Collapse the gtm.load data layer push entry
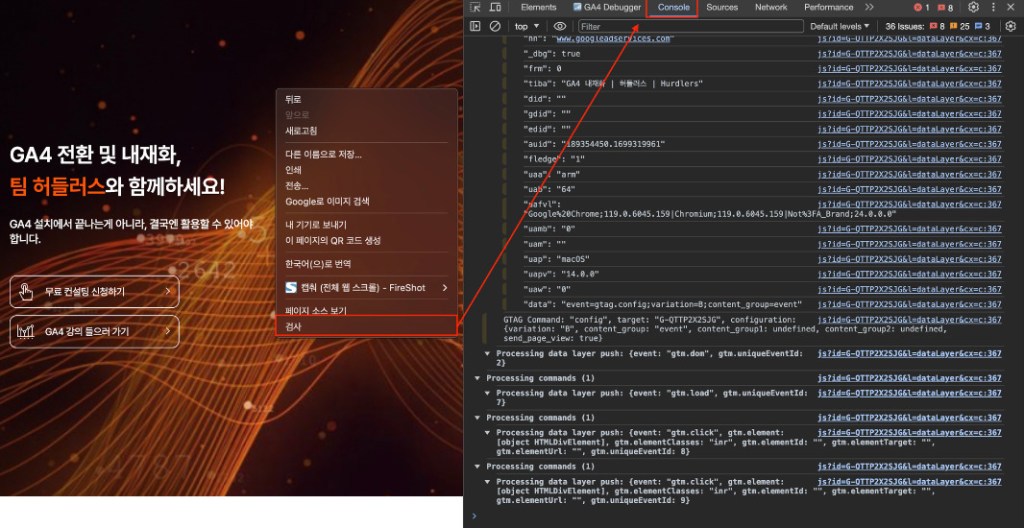The image size is (1024, 528). 487,393
